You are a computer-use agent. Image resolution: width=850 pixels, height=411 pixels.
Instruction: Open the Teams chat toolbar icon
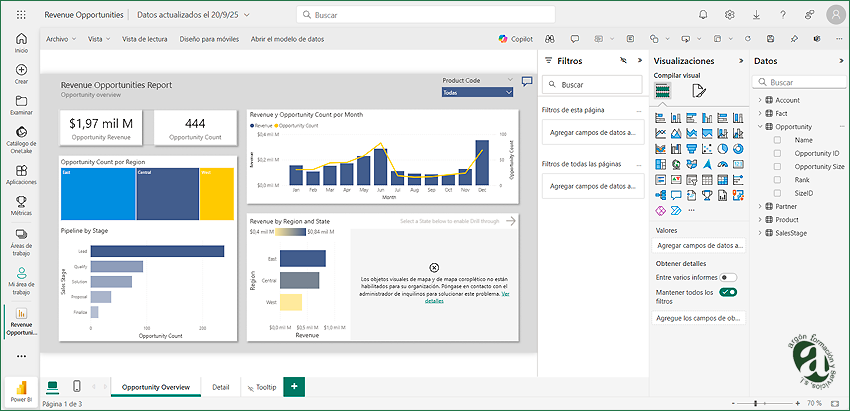point(817,39)
